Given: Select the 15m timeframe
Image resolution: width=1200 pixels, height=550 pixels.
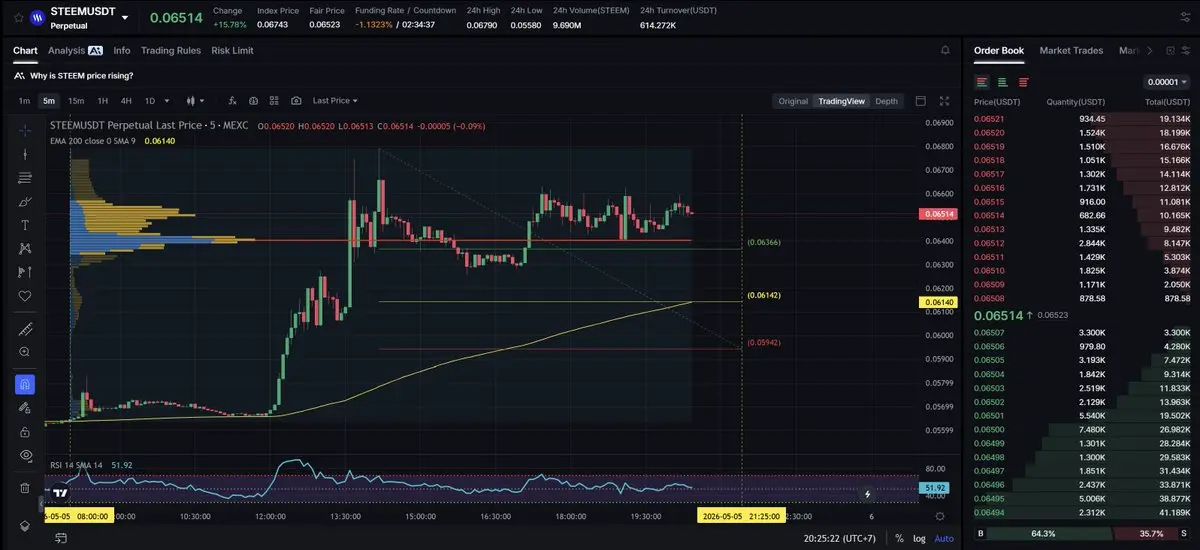Looking at the screenshot, I should tap(76, 101).
